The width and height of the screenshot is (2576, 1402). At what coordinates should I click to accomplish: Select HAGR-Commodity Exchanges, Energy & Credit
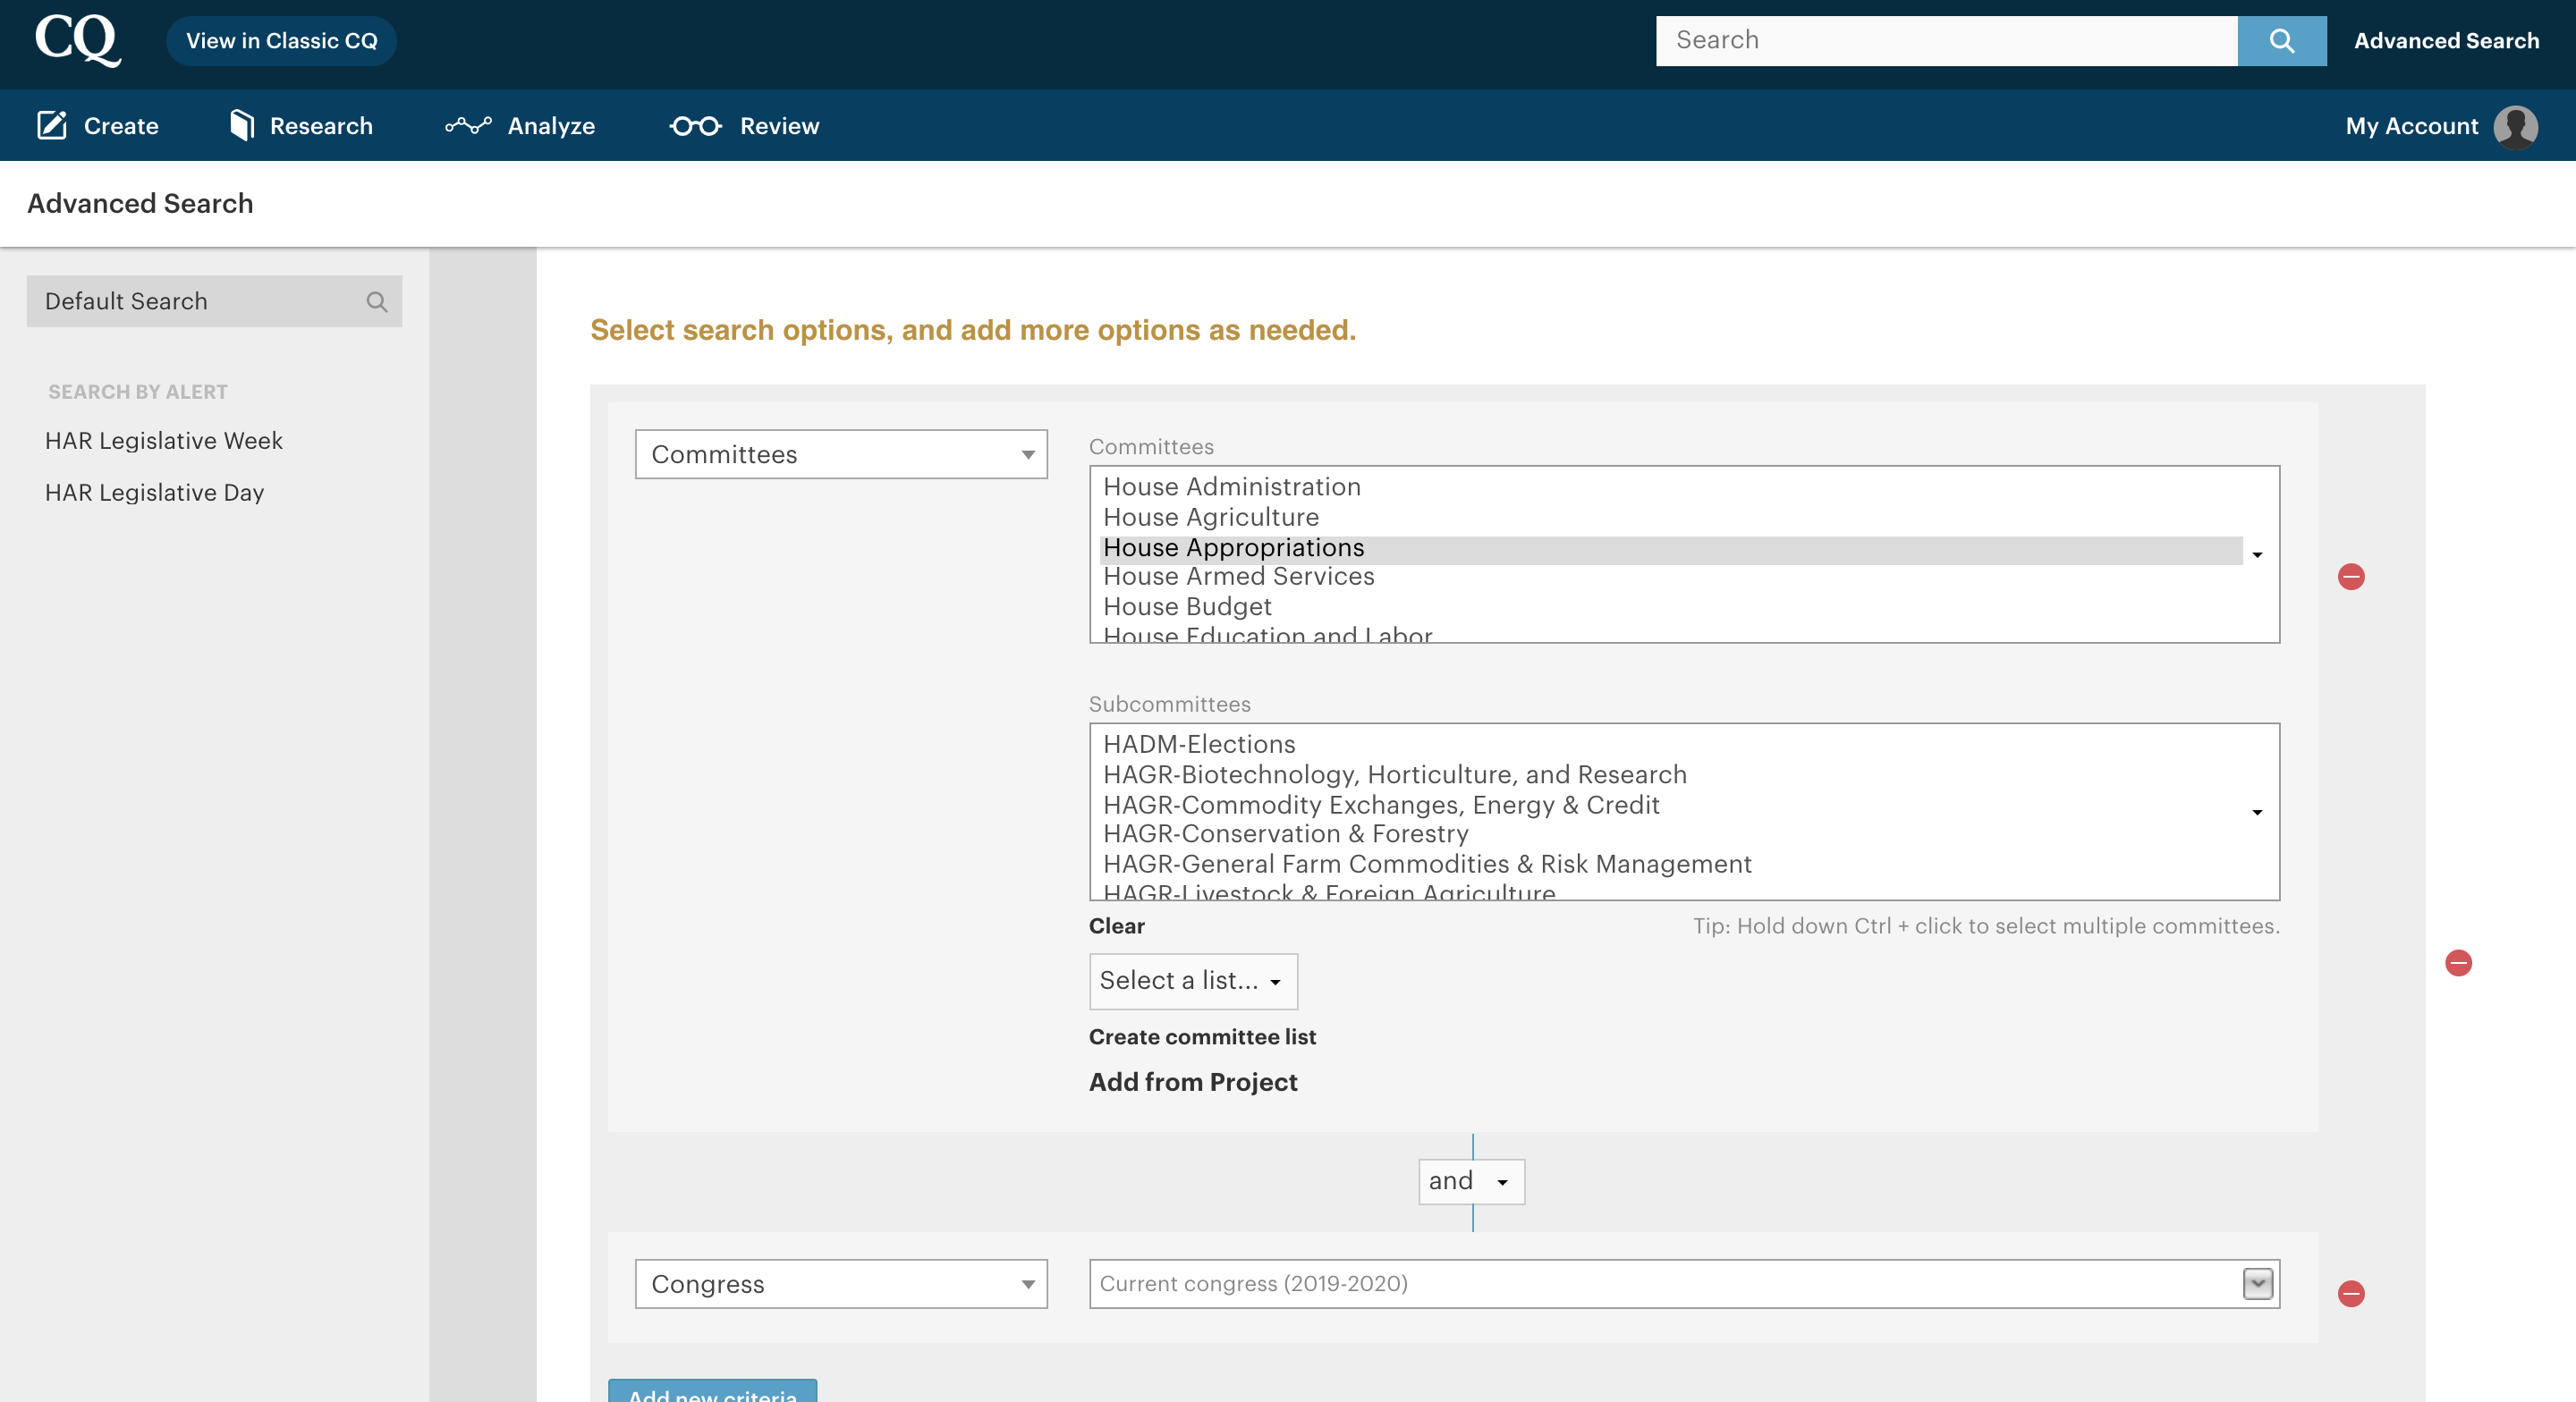pos(1670,805)
